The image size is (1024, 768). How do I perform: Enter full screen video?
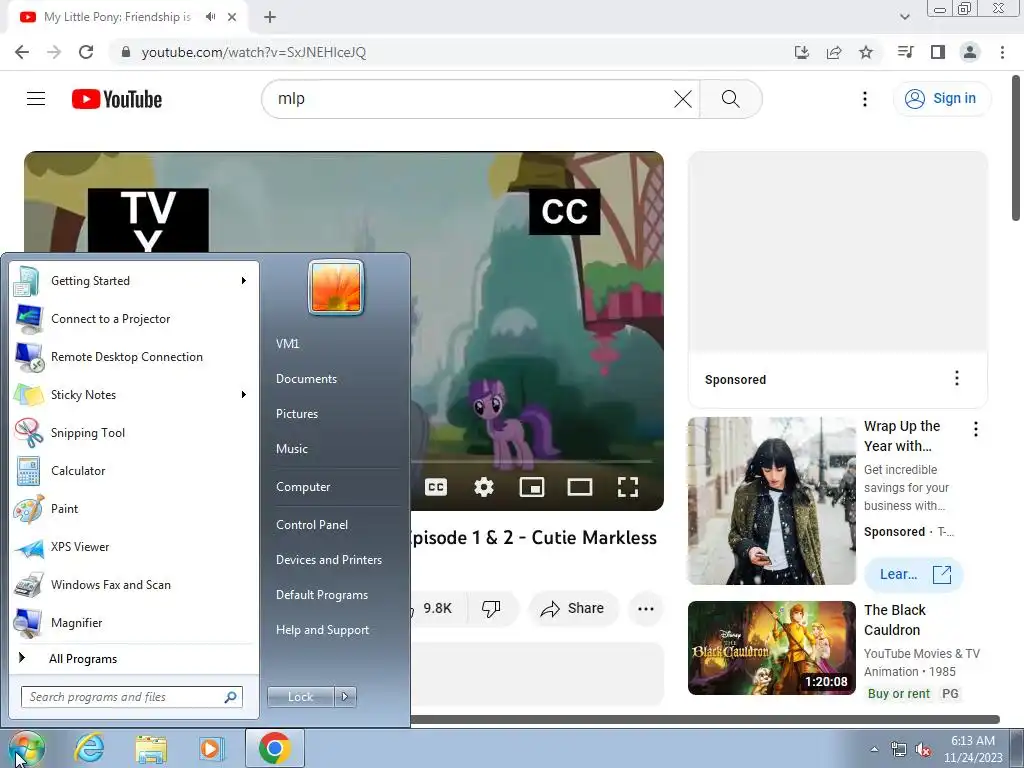pos(628,487)
